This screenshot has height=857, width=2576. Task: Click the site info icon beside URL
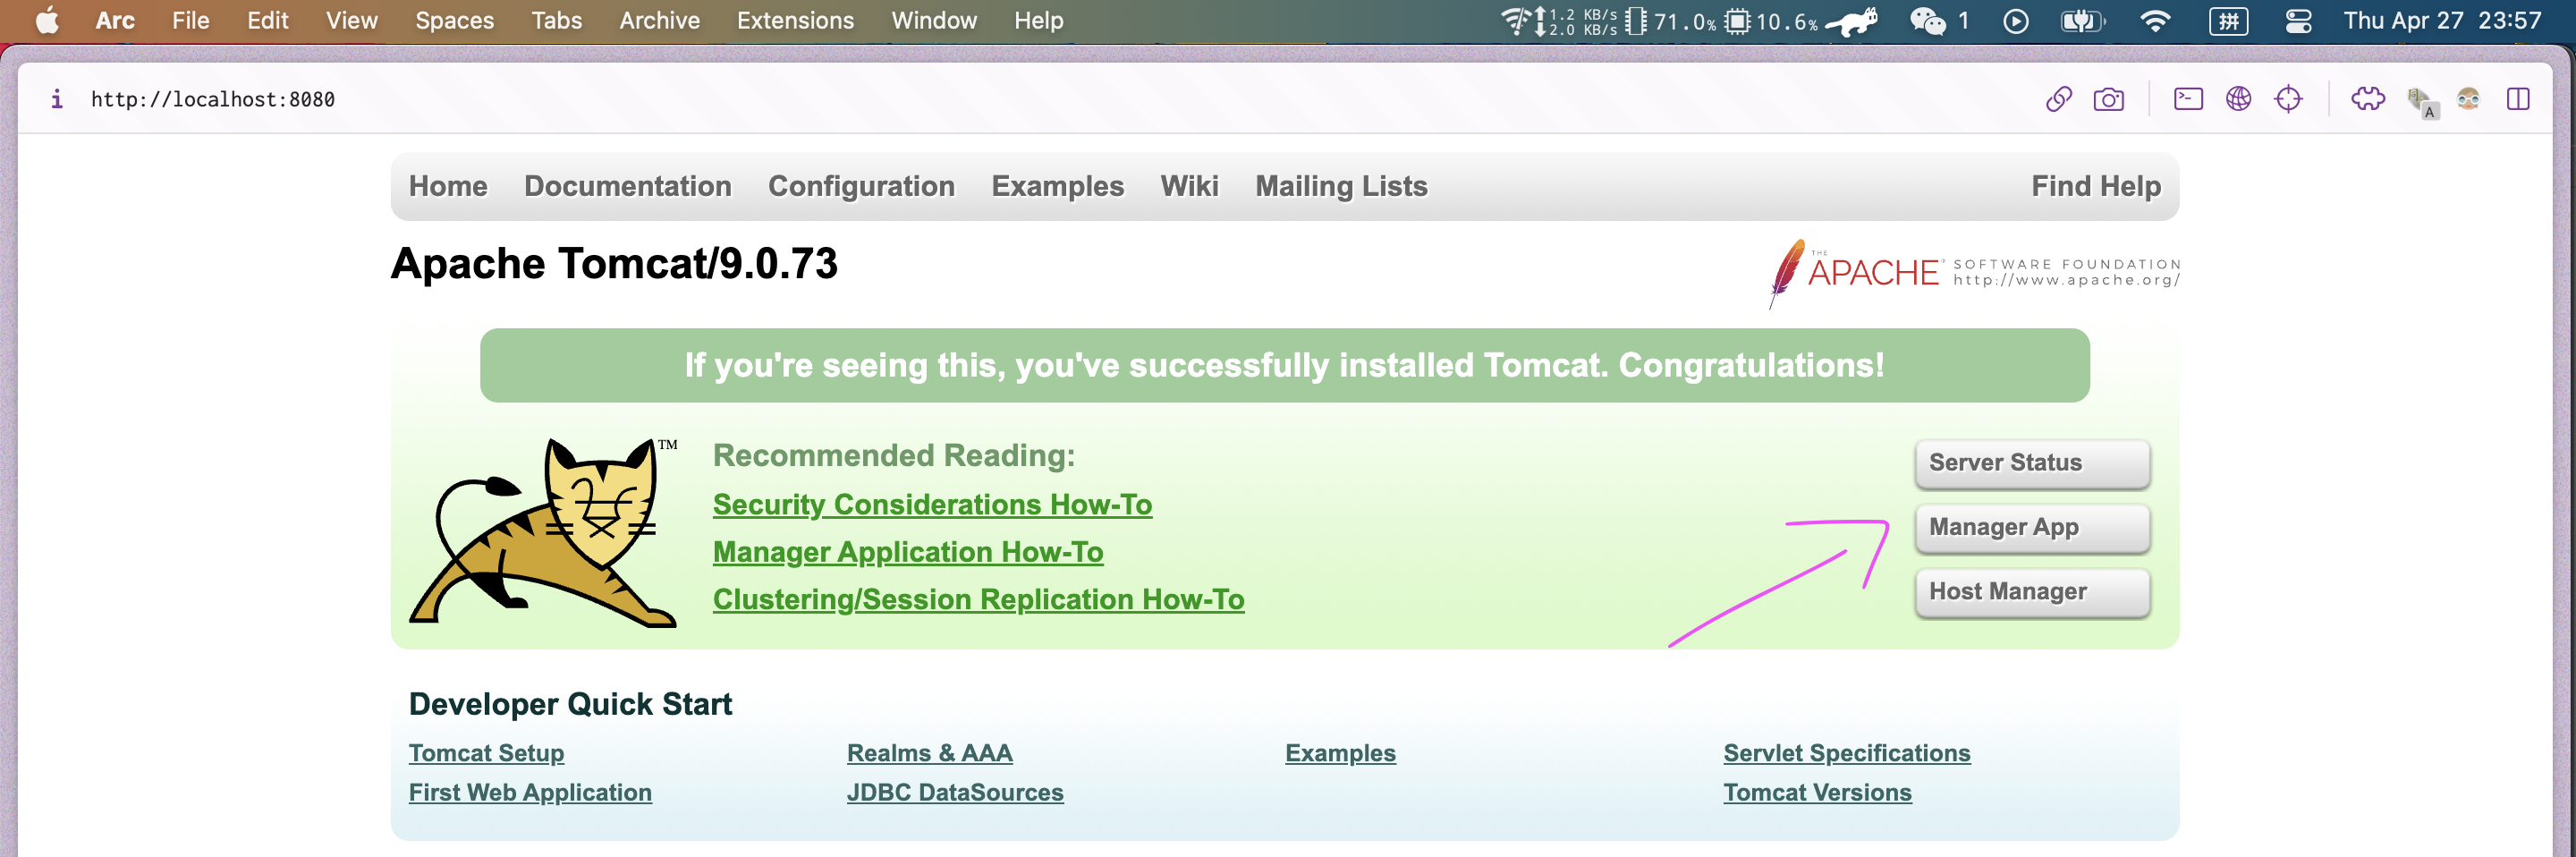57,98
